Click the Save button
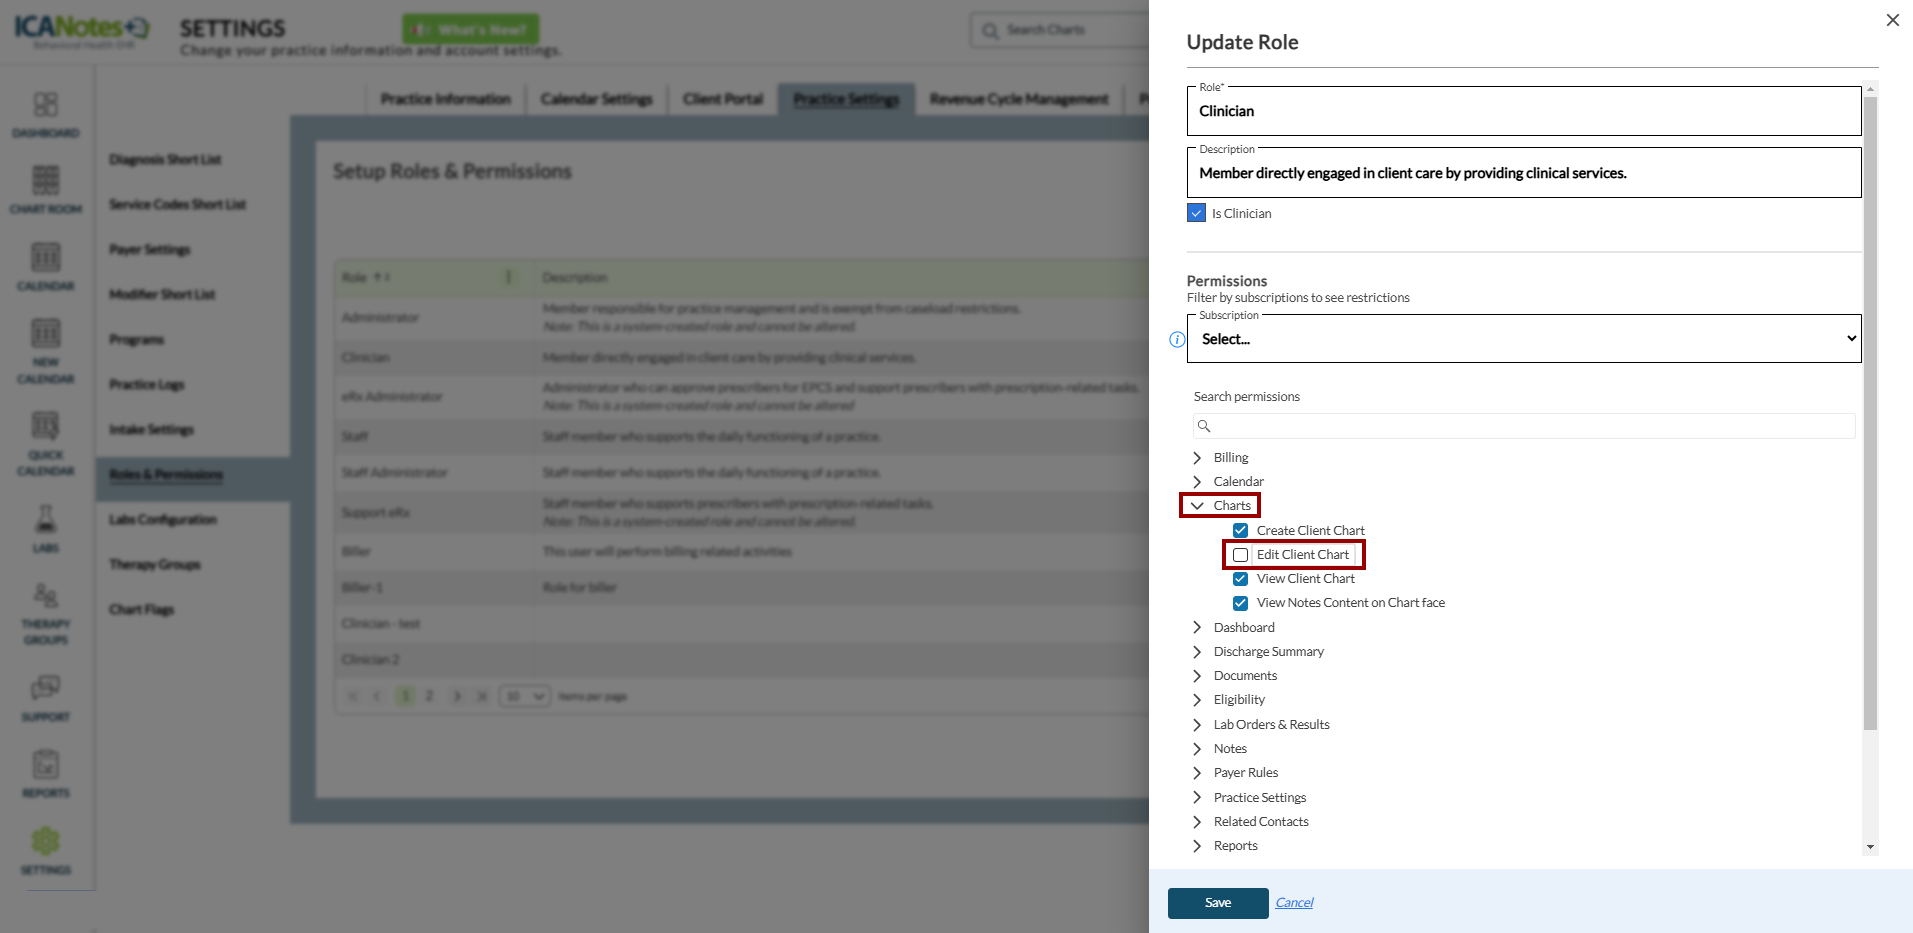Screen dimensions: 1913x933 click(1217, 903)
